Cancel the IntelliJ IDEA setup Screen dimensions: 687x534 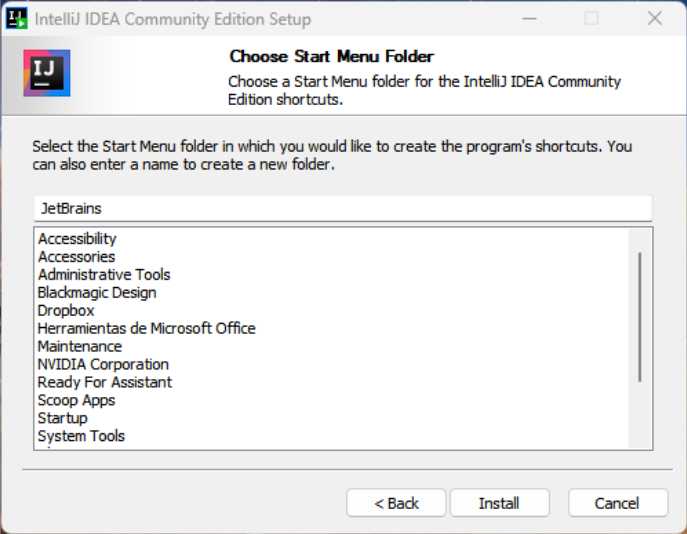coord(617,503)
